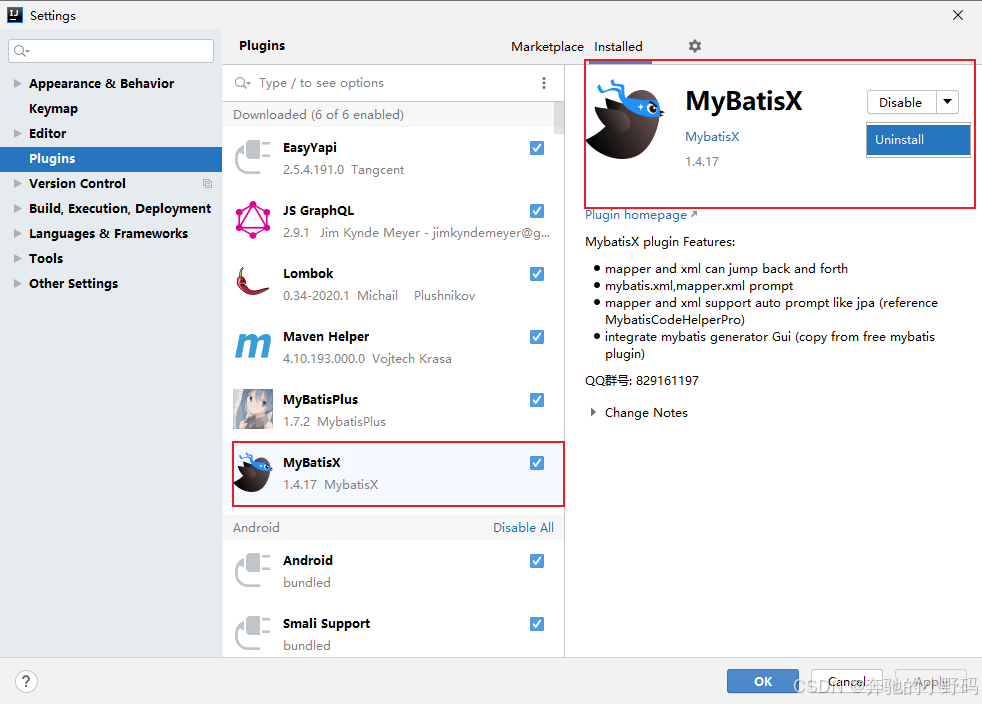Expand the Editor settings arrow
Viewport: 982px width, 704px height.
(x=18, y=133)
